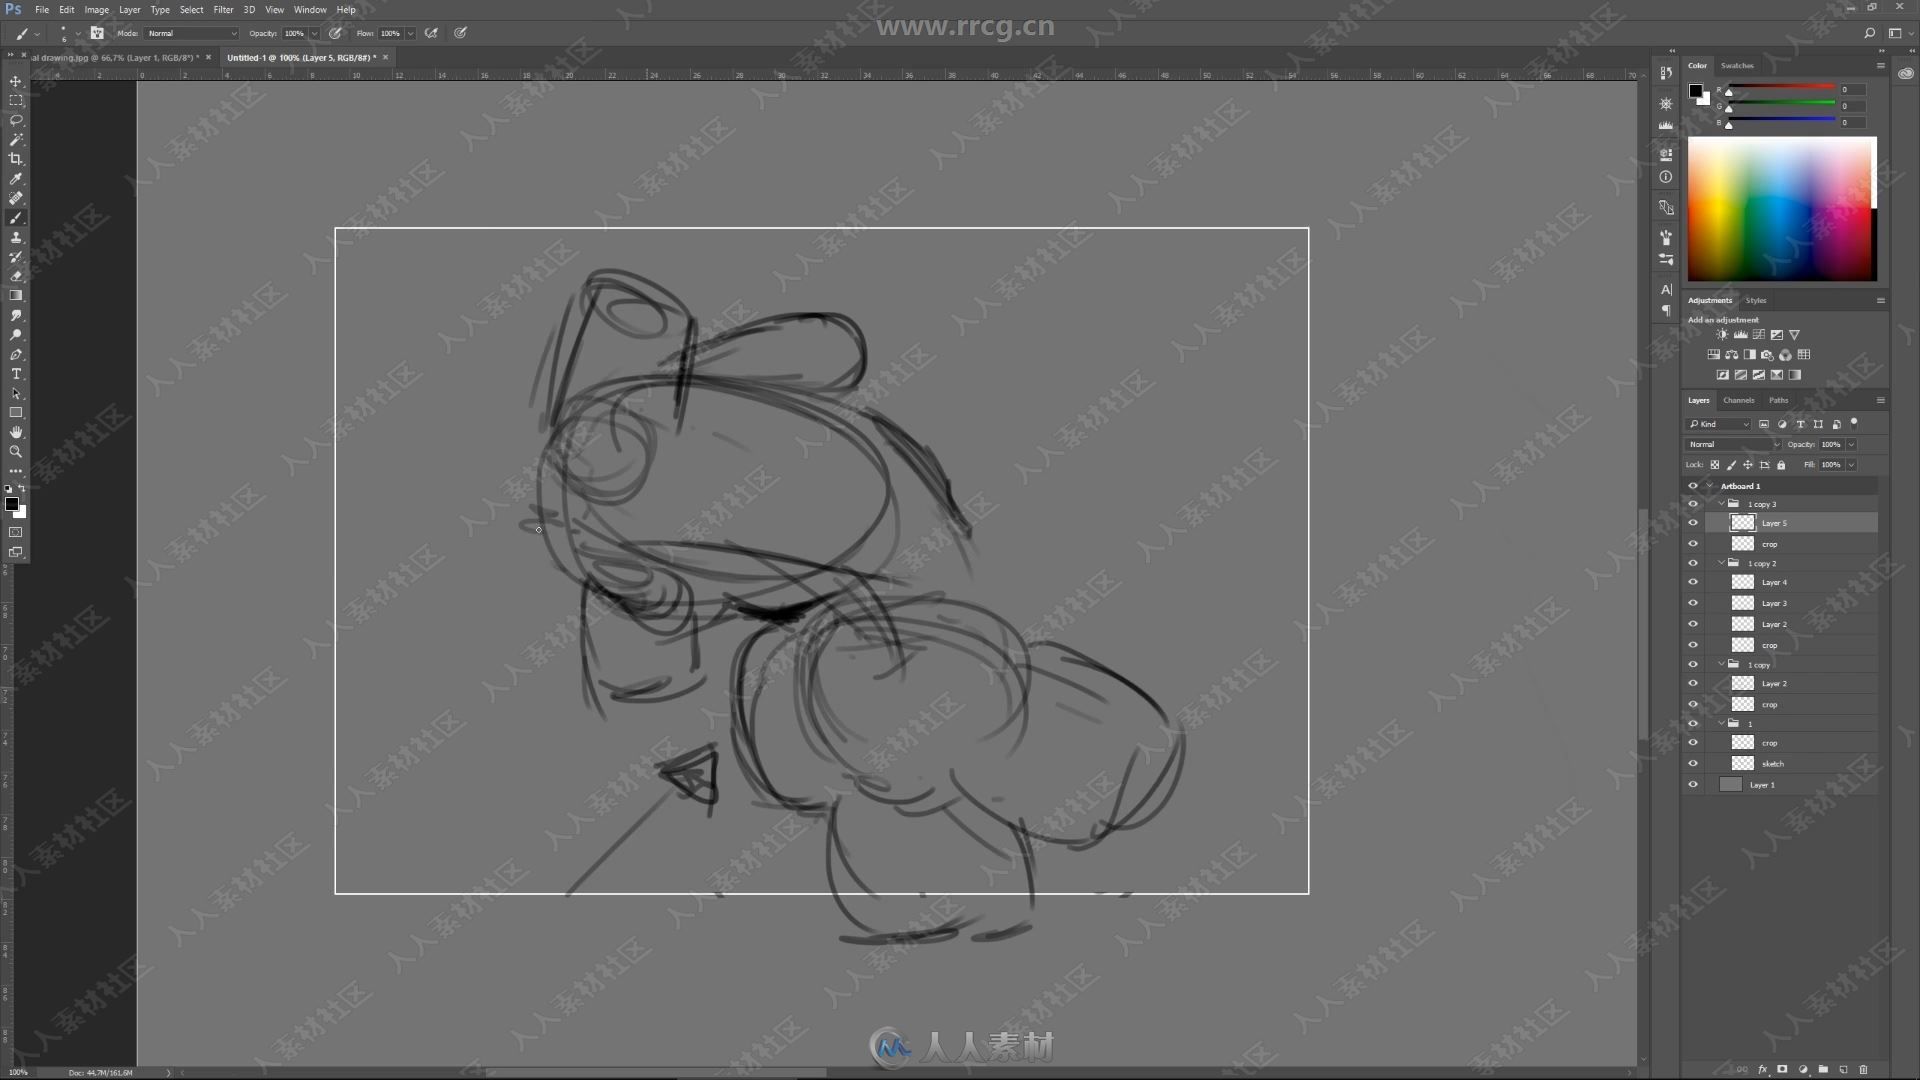Toggle visibility of group 1 copy

click(1693, 664)
